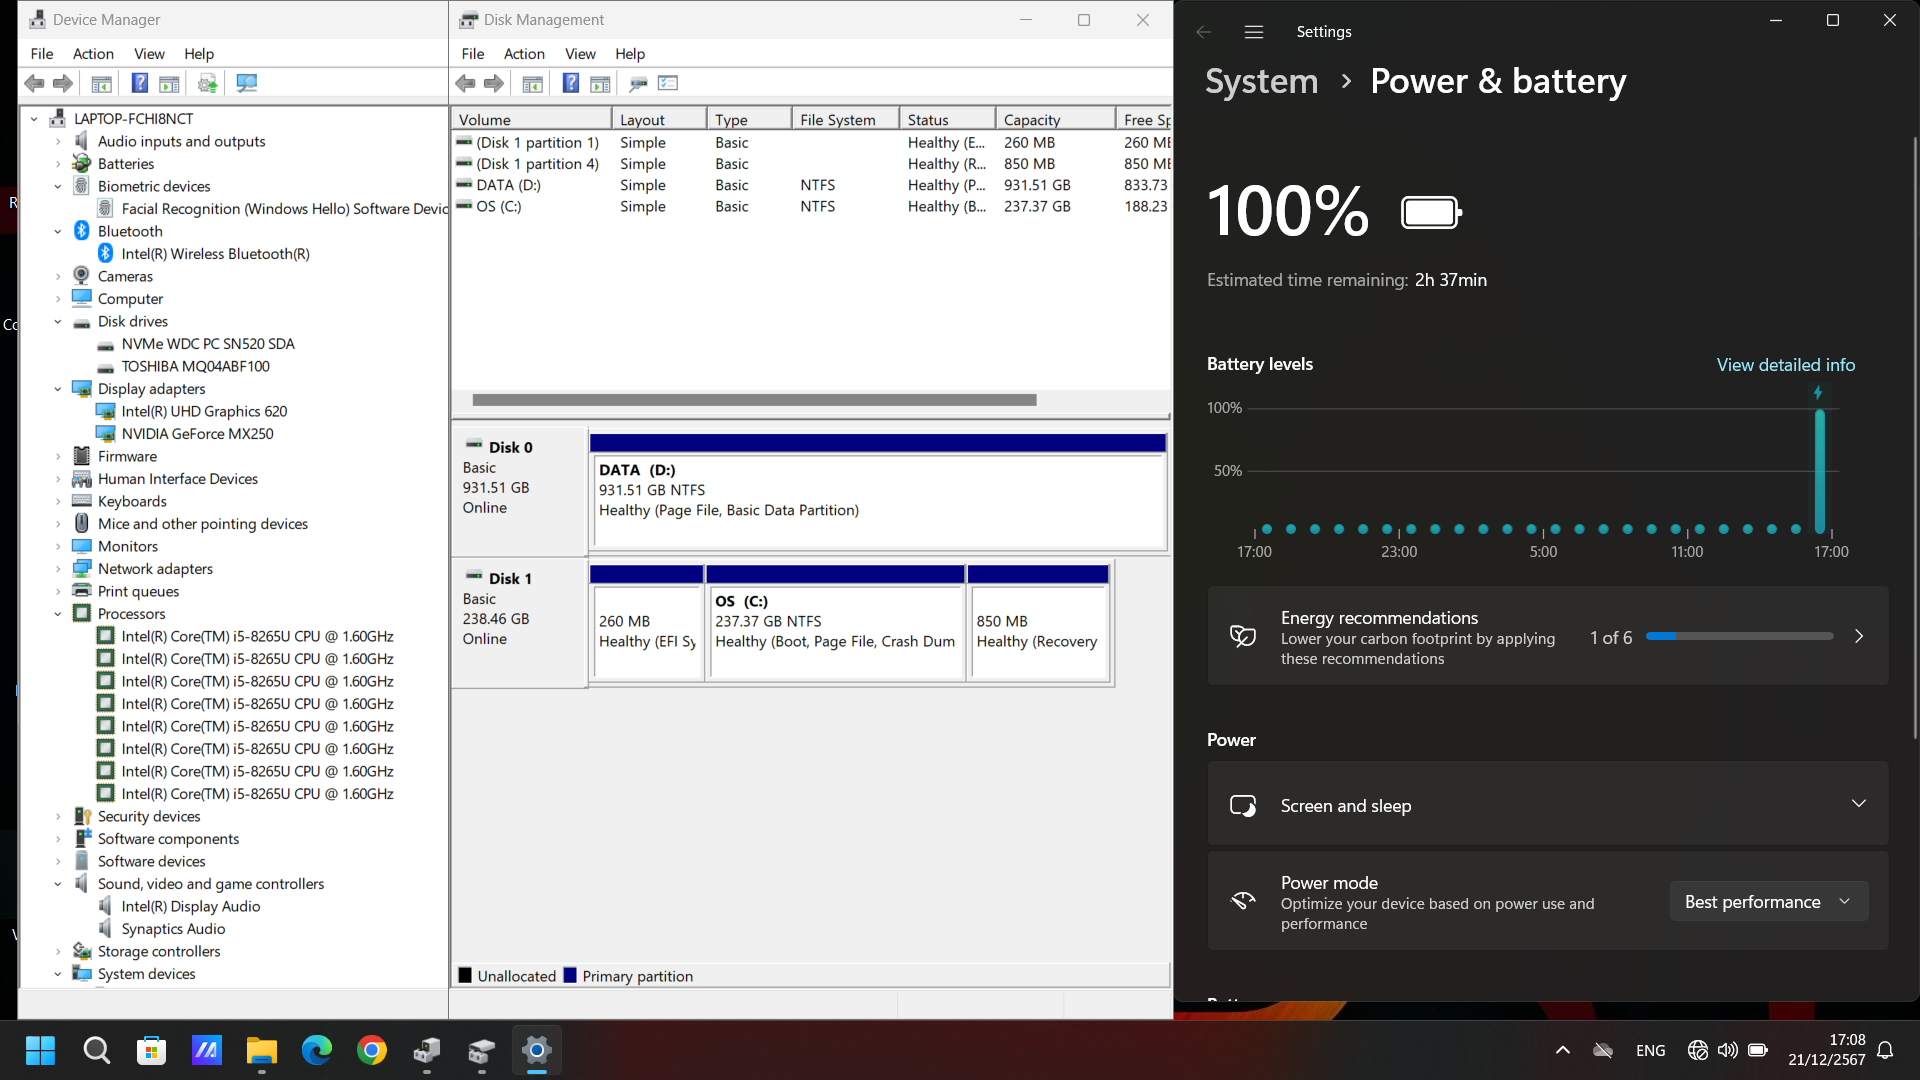Collapse Sound, video and game controllers node
Image resolution: width=1920 pixels, height=1080 pixels.
click(x=58, y=884)
